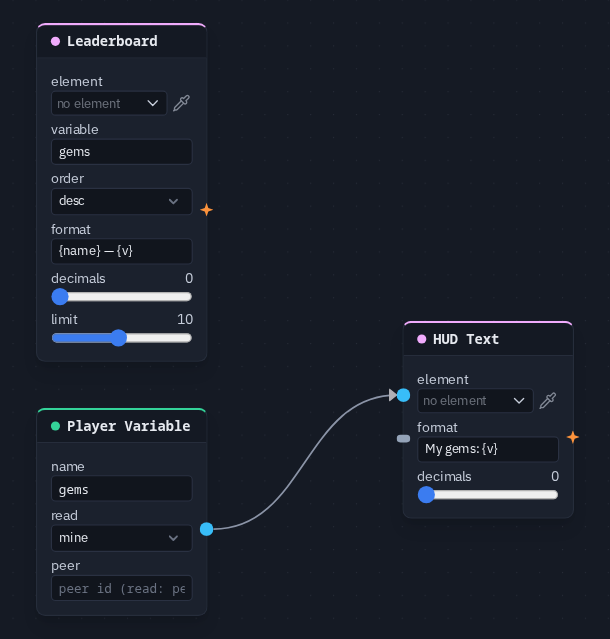Click the pink dot in HUD Text header
The image size is (610, 639).
coord(422,339)
